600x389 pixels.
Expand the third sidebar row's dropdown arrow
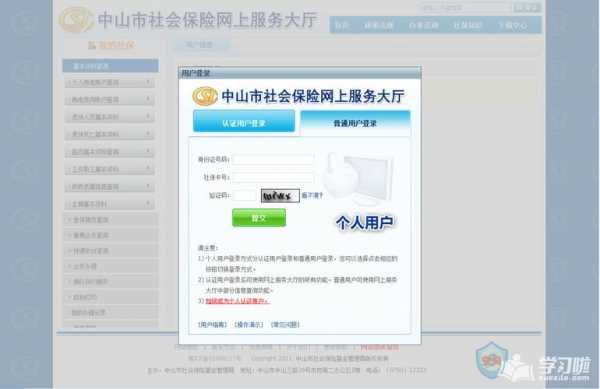coord(148,116)
